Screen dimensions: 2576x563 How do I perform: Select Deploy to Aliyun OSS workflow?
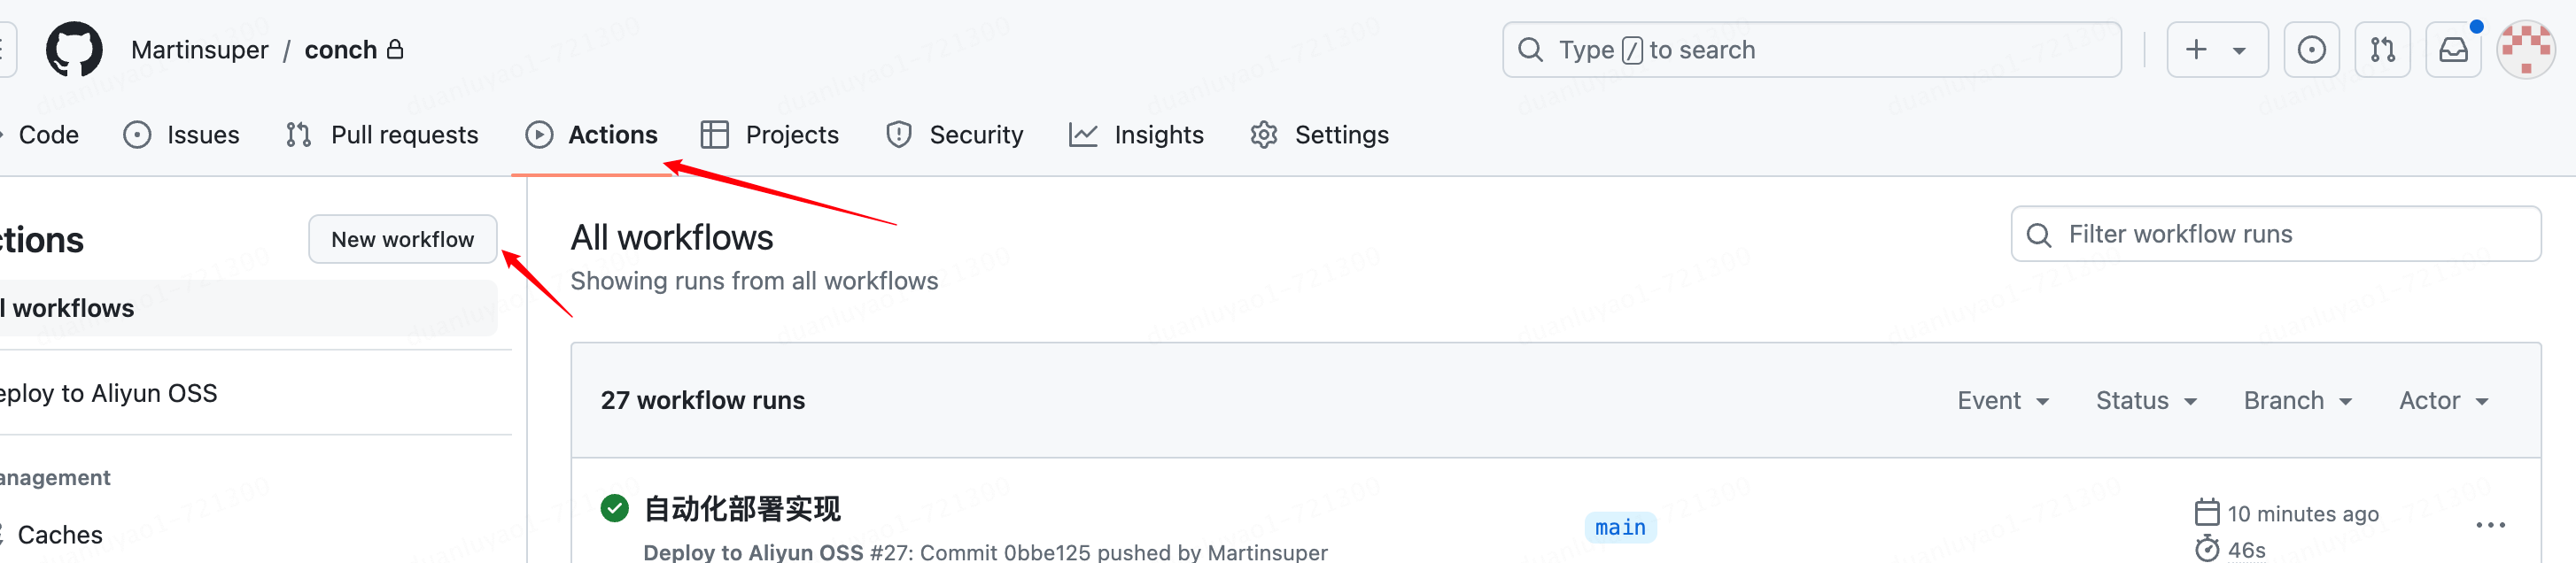tap(110, 393)
